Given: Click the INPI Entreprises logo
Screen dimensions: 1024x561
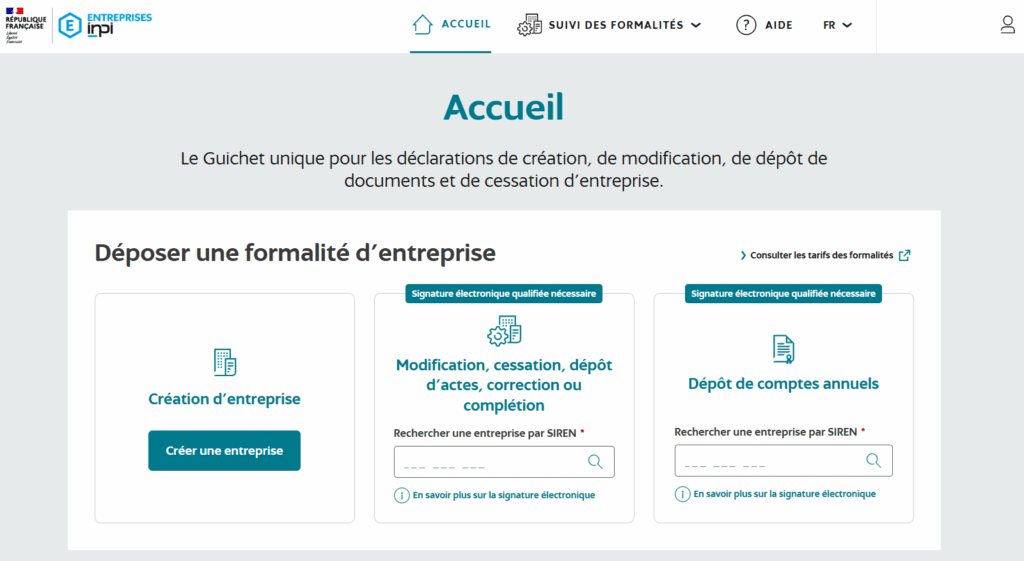Looking at the screenshot, I should coord(105,25).
